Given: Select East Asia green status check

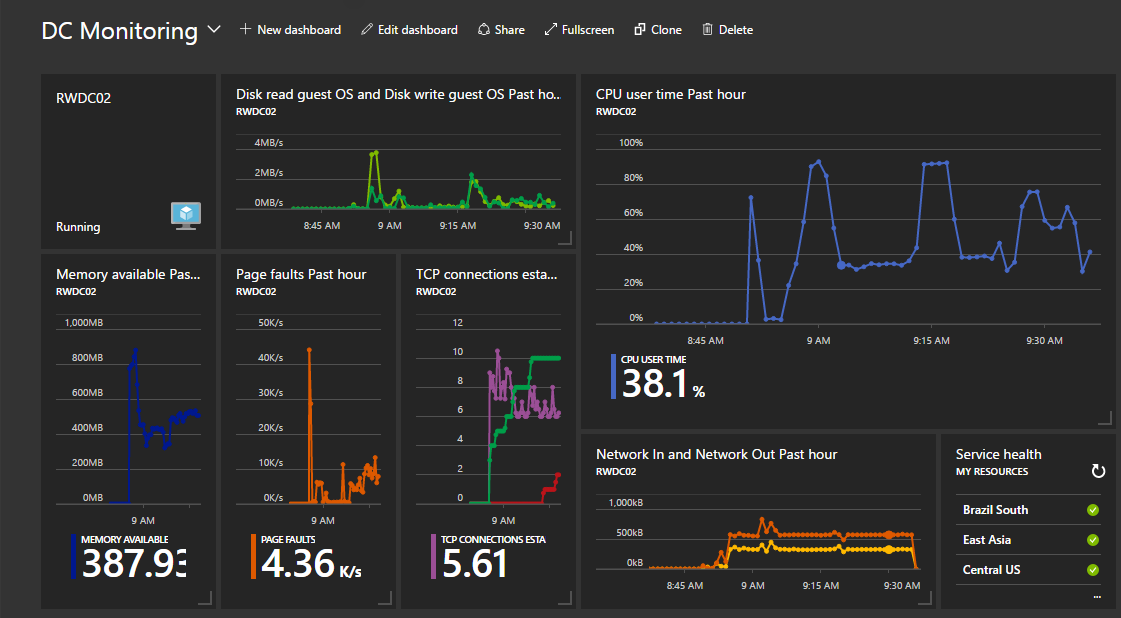Looking at the screenshot, I should (1093, 540).
